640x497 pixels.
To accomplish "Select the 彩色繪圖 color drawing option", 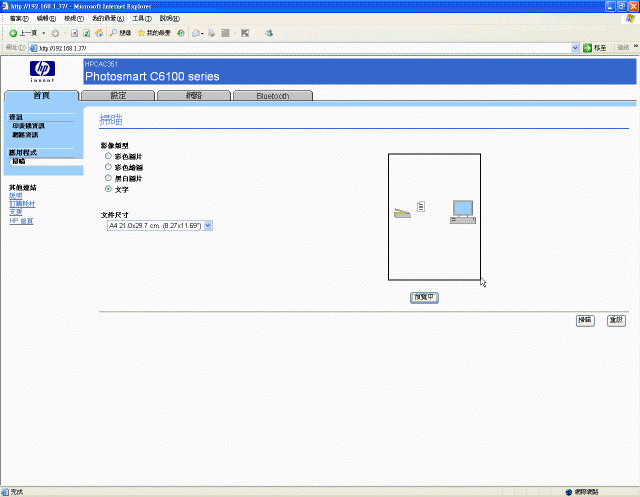I will tap(108, 167).
